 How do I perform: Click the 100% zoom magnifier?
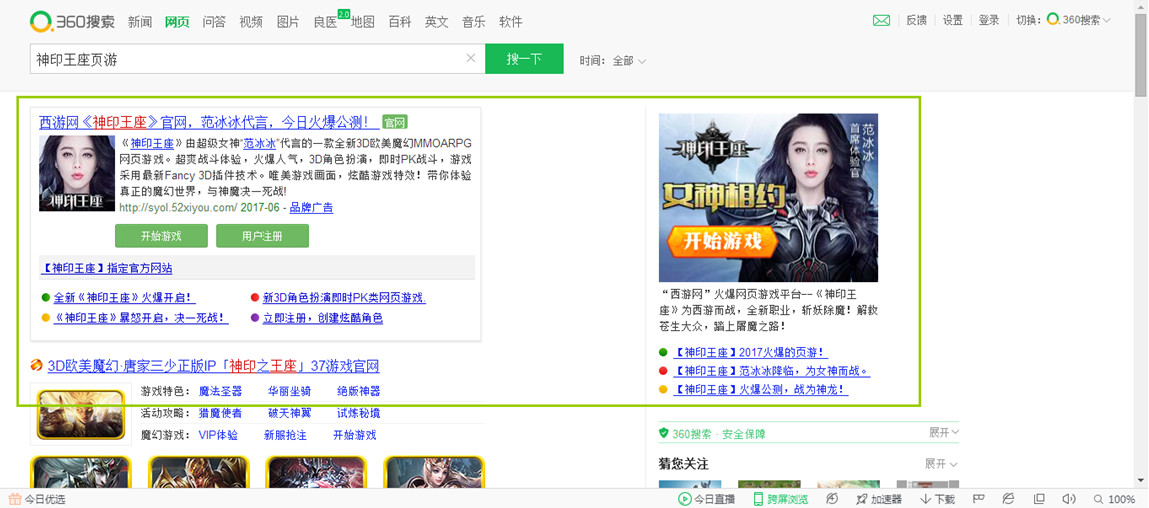click(1098, 499)
